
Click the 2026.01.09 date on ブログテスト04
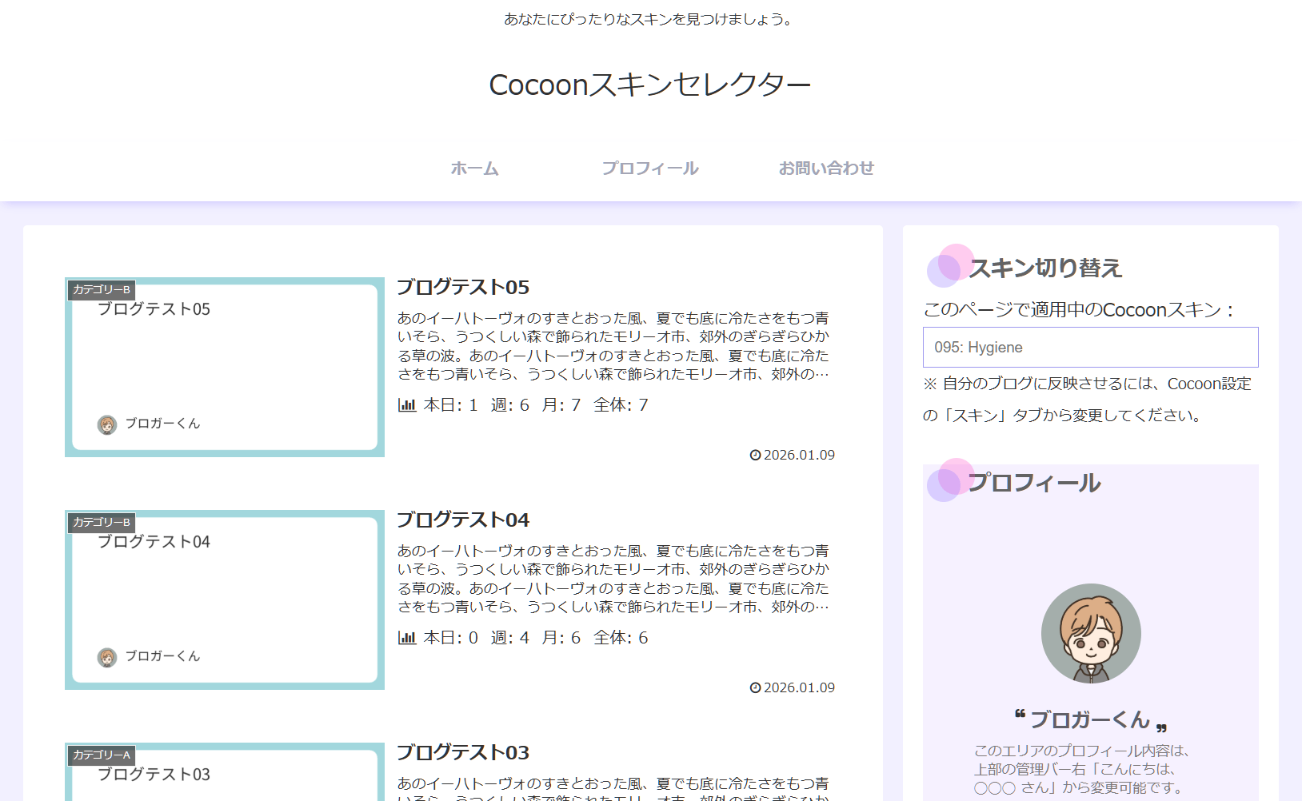click(x=799, y=688)
